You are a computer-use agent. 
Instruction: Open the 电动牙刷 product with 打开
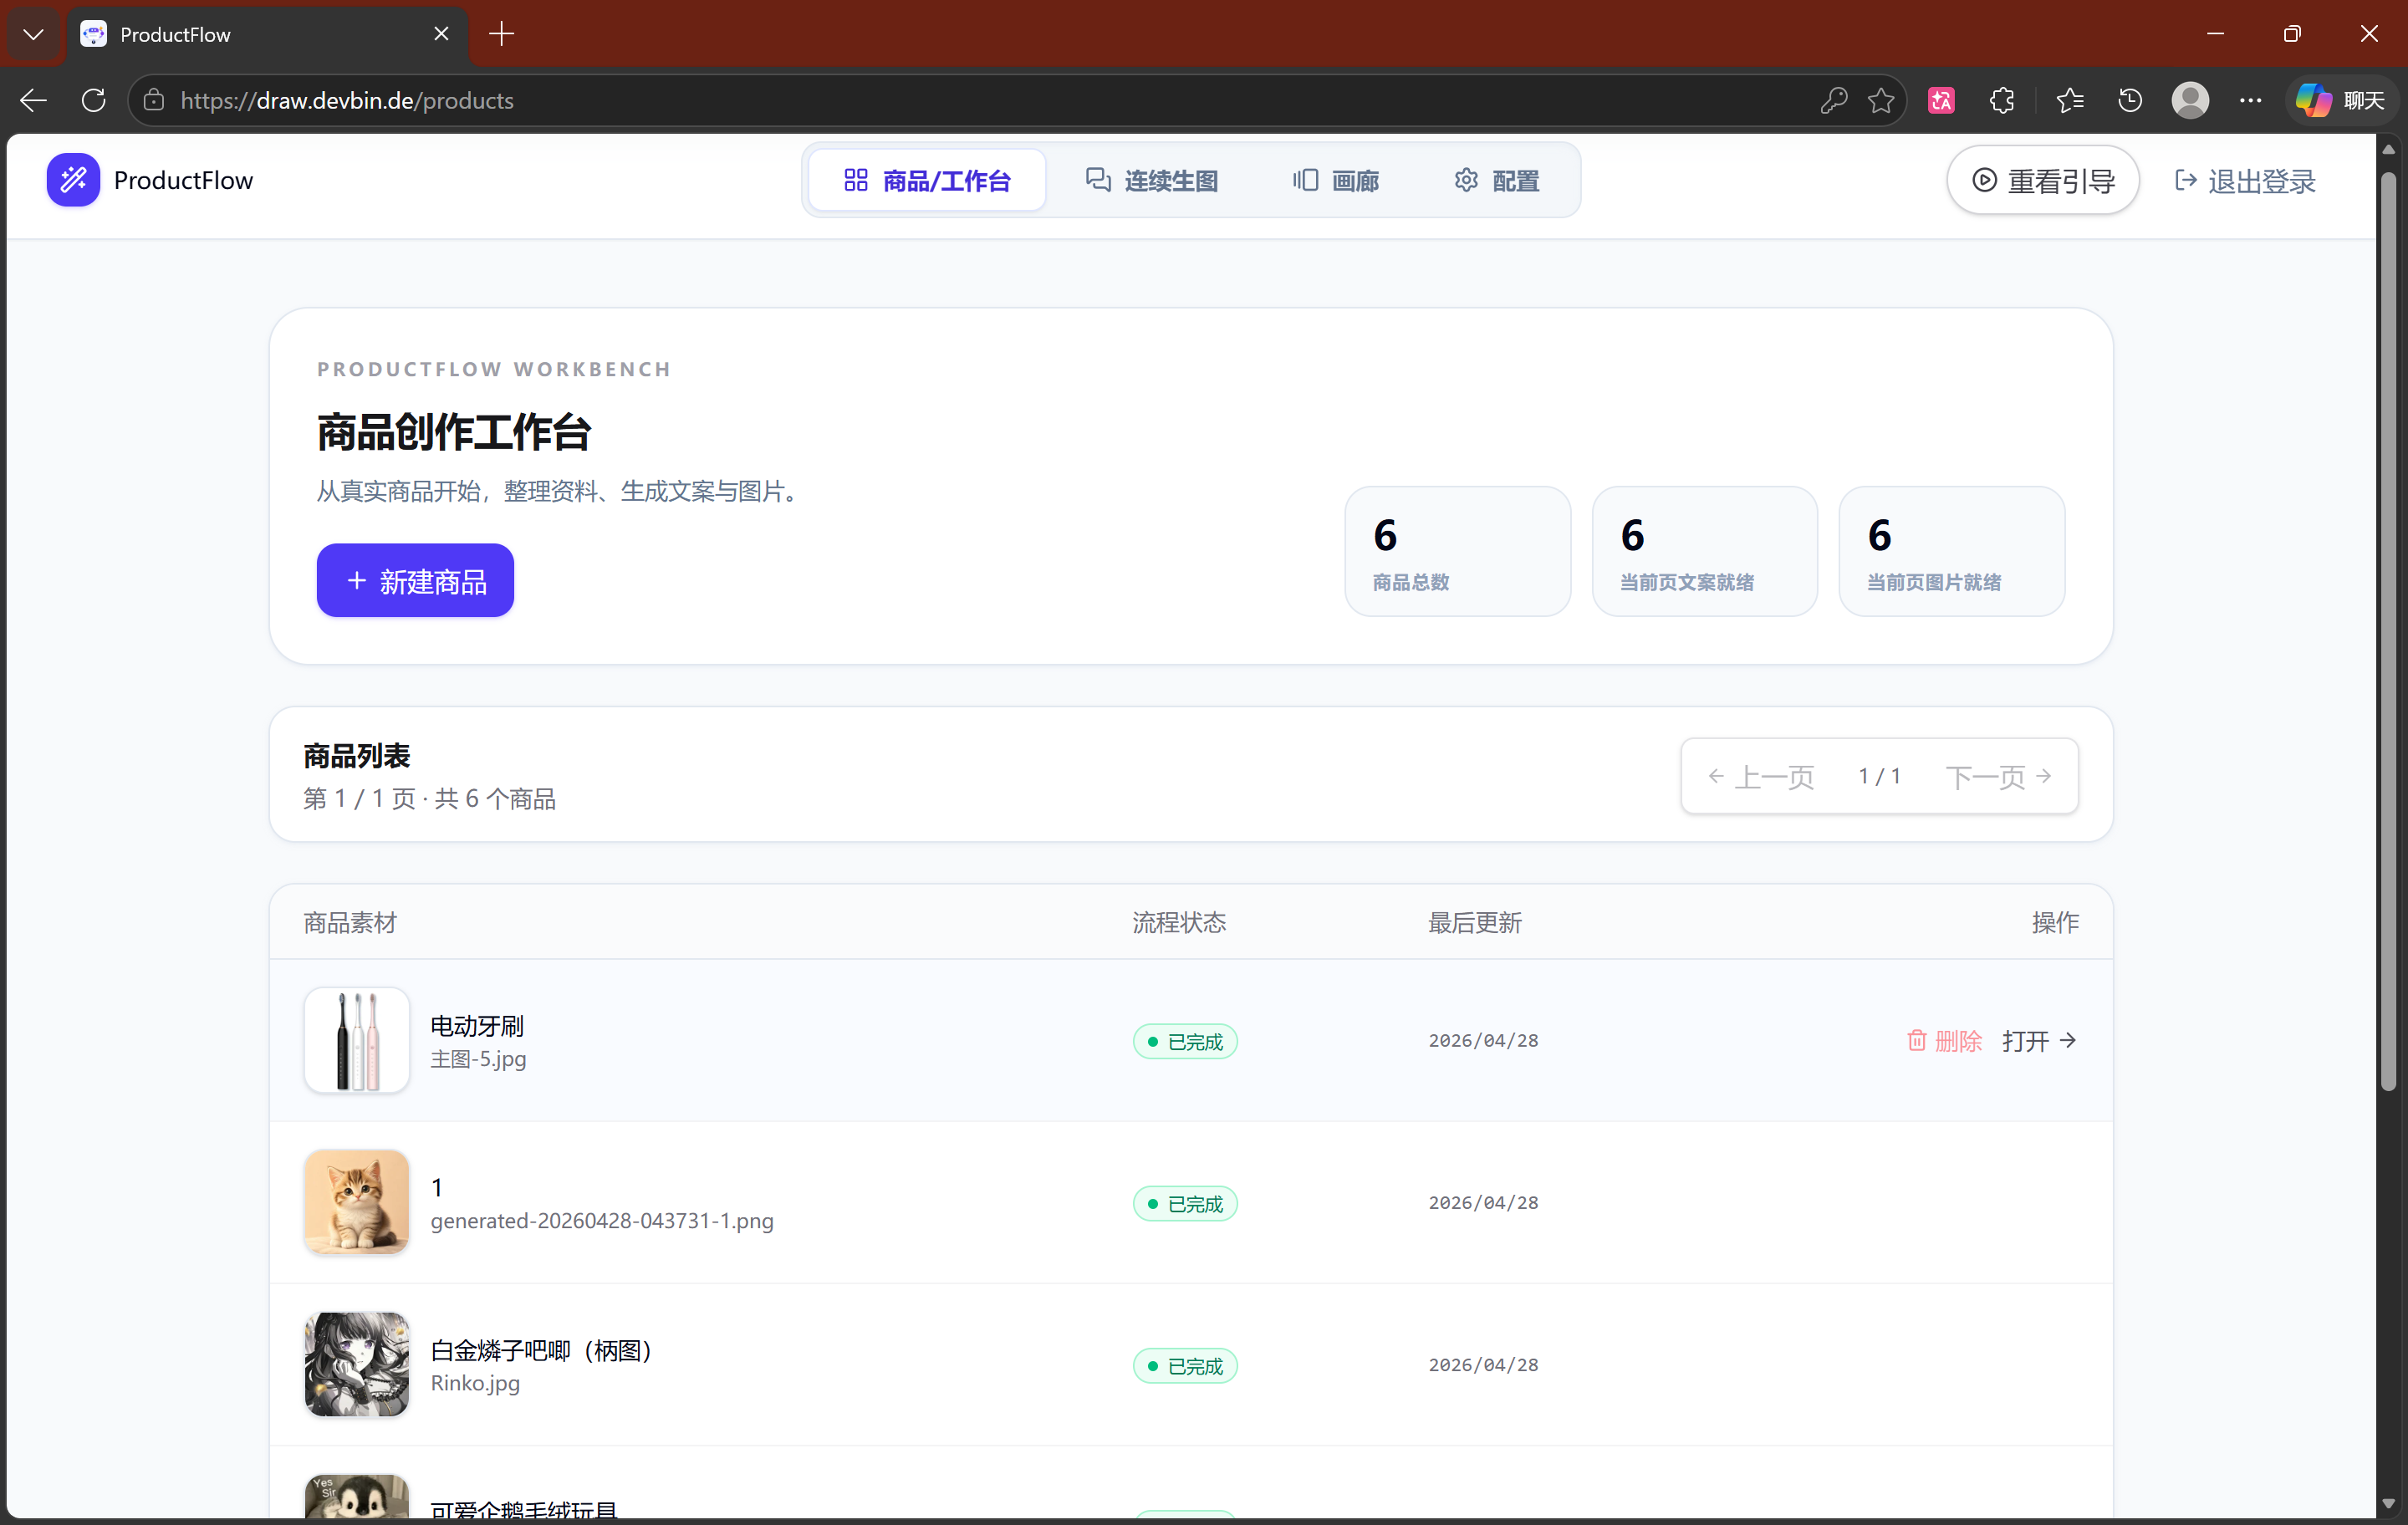(2040, 1041)
